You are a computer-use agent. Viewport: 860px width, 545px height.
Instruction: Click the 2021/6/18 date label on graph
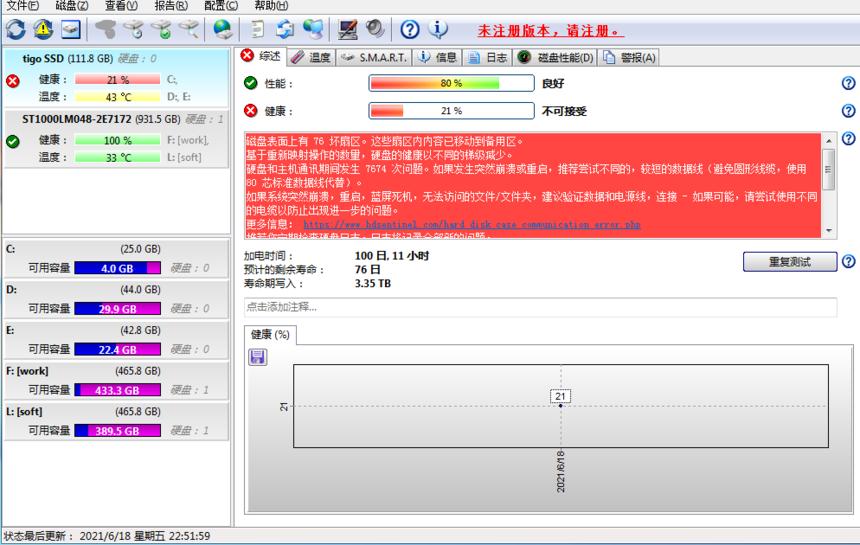561,471
